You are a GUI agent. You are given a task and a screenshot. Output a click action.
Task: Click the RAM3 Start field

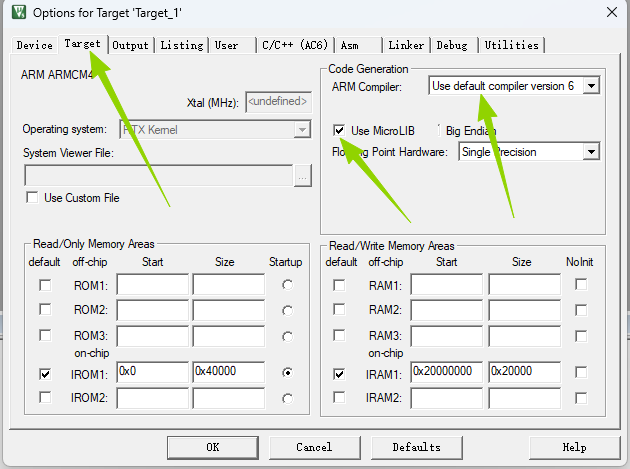447,336
